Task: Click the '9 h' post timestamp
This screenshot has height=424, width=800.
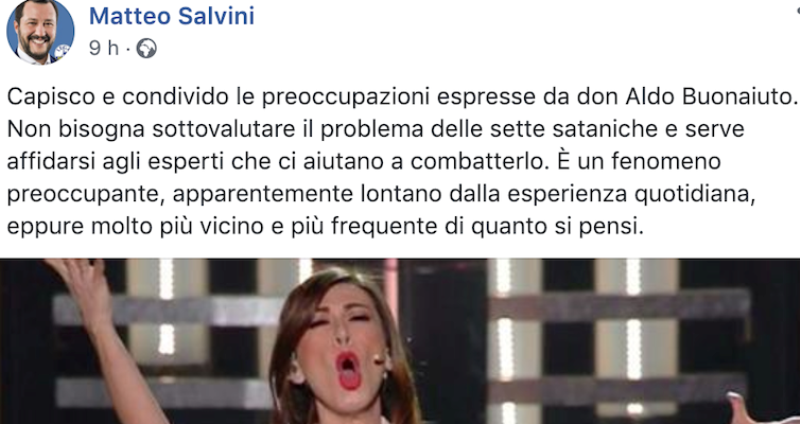Action: pyautogui.click(x=103, y=48)
